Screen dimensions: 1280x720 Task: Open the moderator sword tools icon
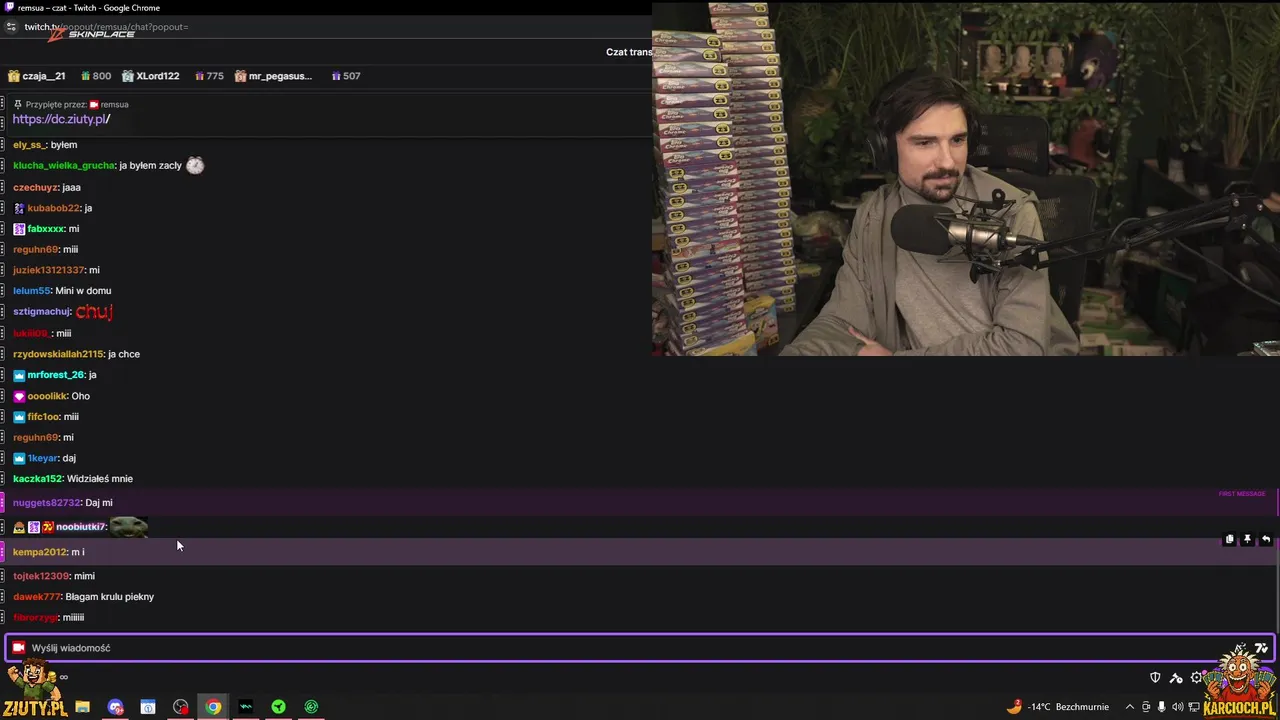1176,677
